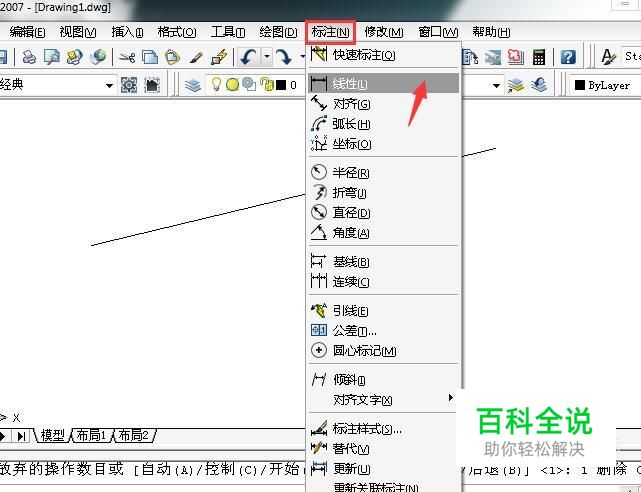Toggle layer 0 lock padlock icon
The width and height of the screenshot is (641, 492).
click(267, 84)
